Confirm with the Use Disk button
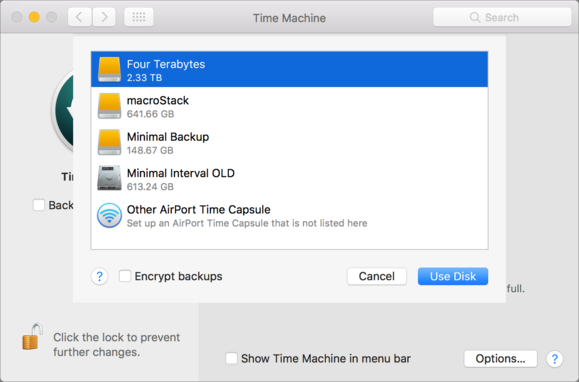 [453, 276]
